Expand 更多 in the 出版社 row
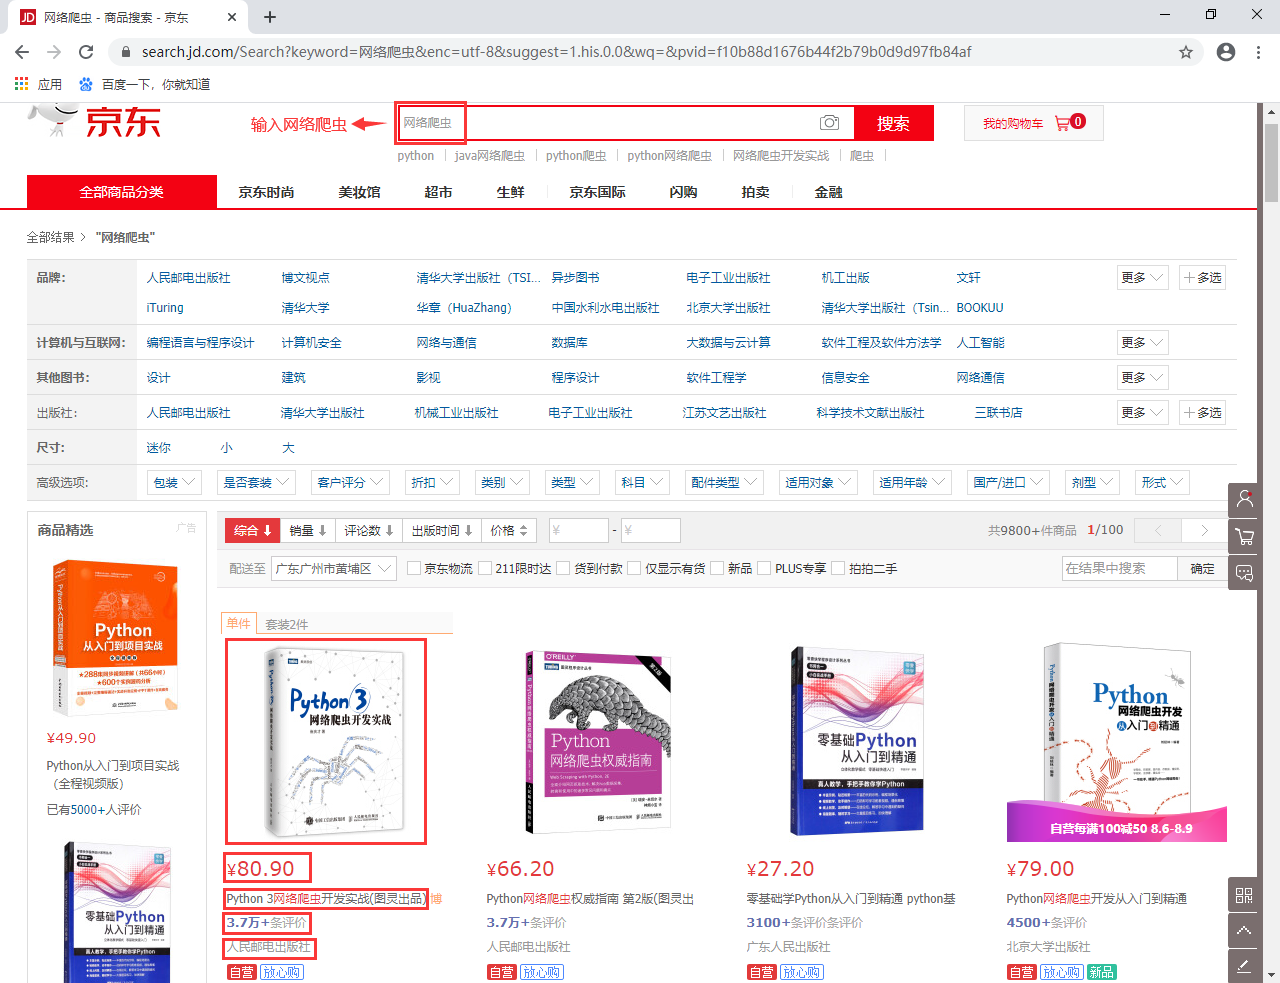Viewport: 1280px width, 983px height. click(x=1143, y=413)
